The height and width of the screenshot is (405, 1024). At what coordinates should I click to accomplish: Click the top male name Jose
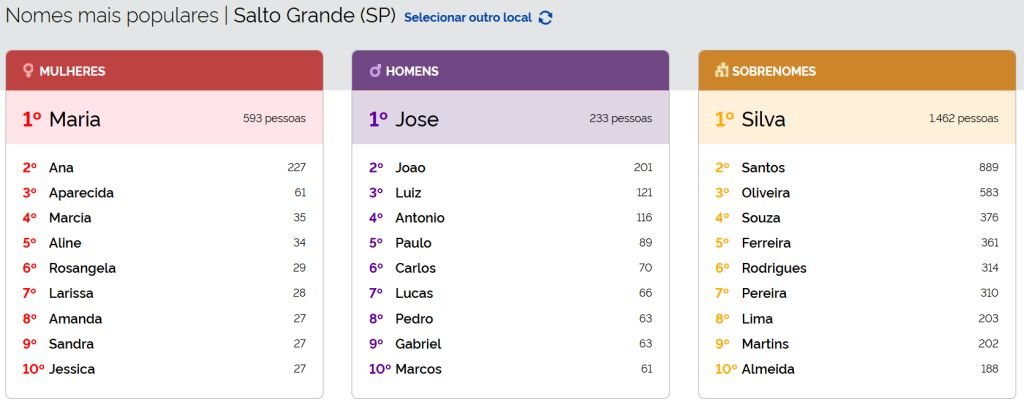416,120
